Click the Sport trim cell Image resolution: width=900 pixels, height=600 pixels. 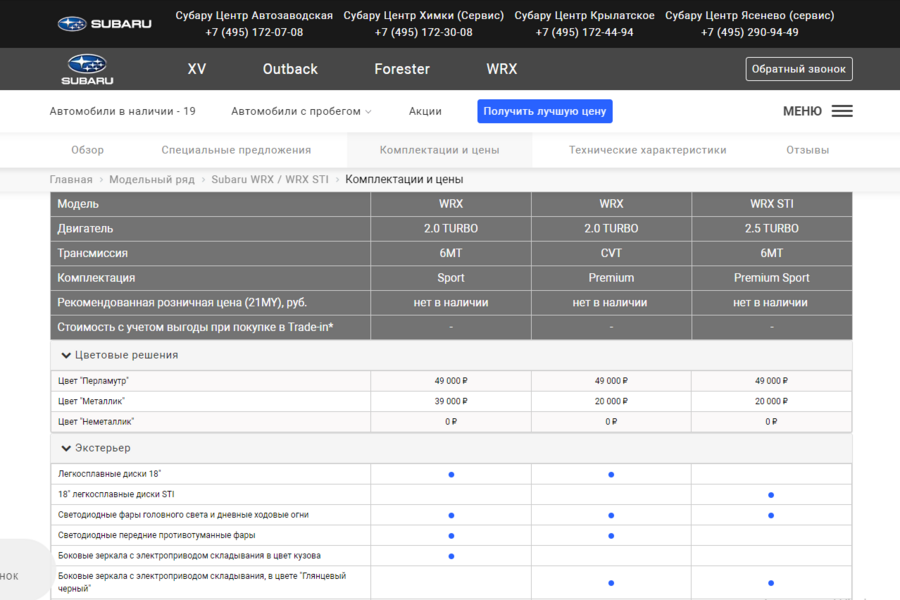pyautogui.click(x=451, y=278)
